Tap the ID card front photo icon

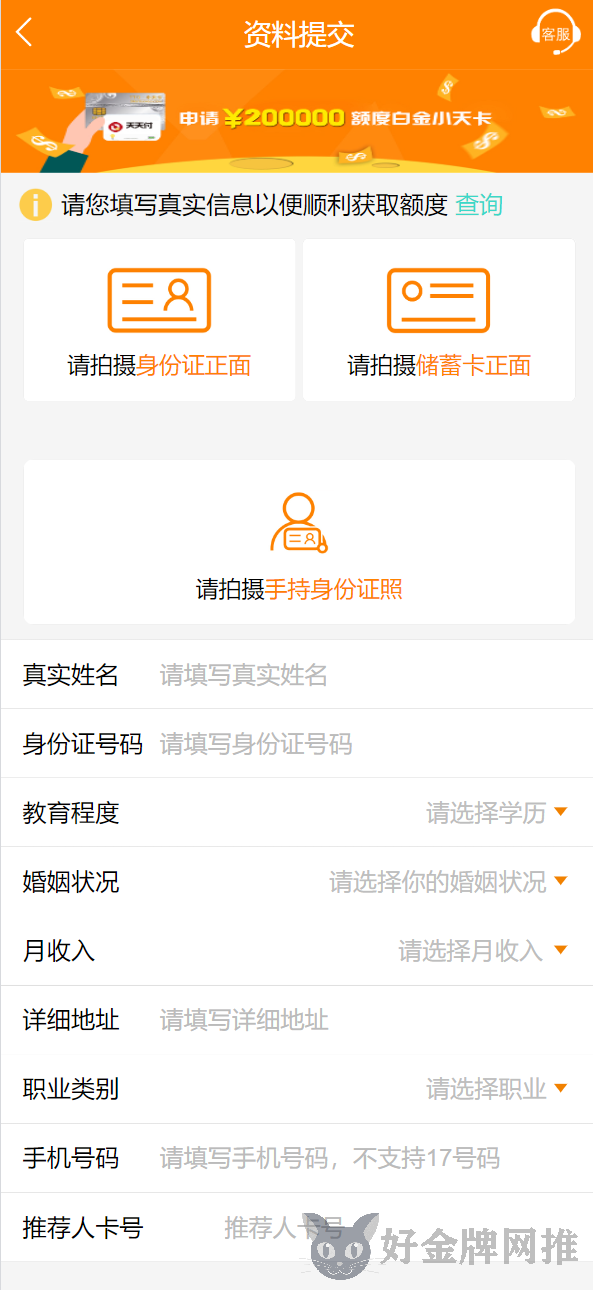click(159, 300)
